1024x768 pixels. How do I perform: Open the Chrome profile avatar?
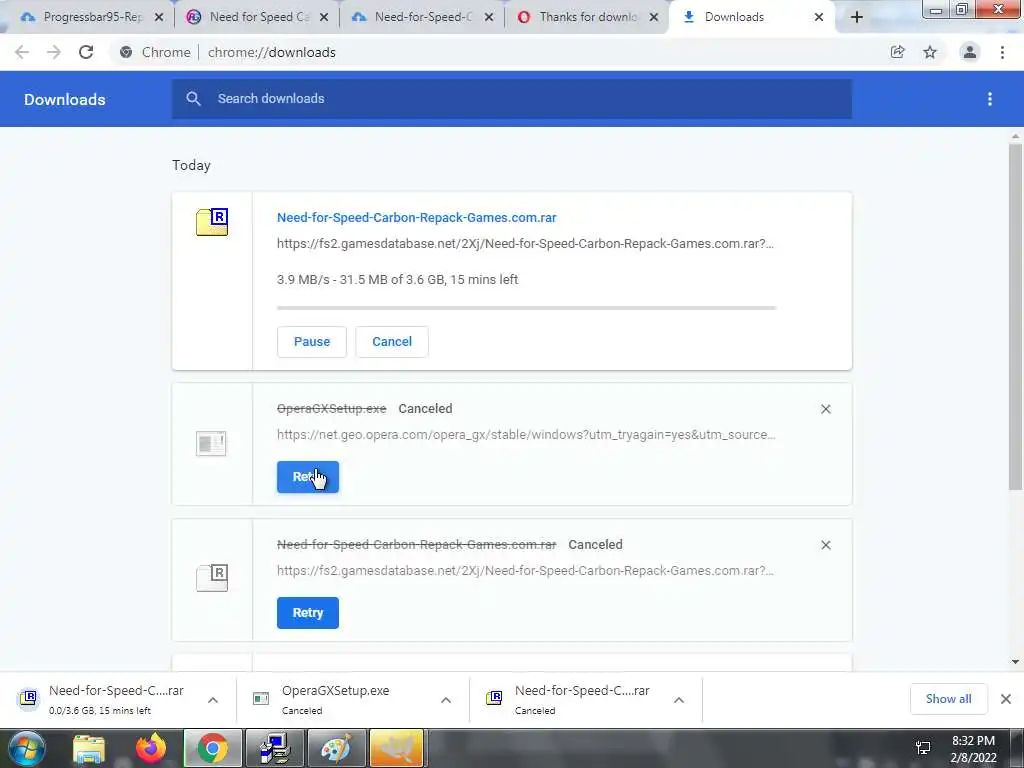970,52
